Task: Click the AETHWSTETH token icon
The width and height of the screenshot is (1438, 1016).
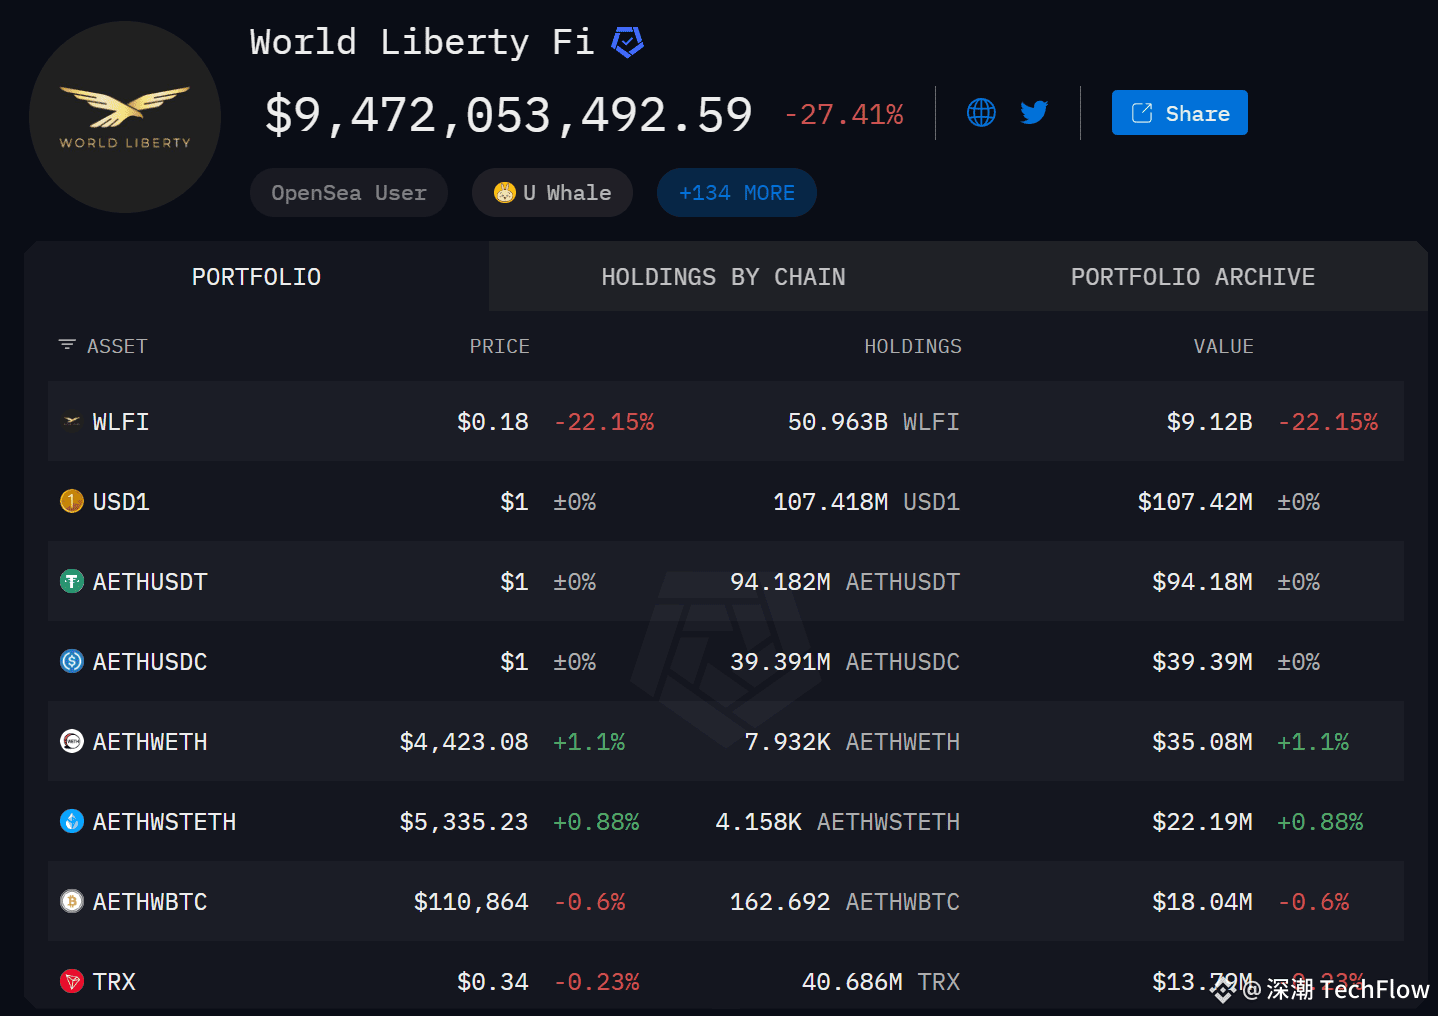Action: tap(72, 821)
